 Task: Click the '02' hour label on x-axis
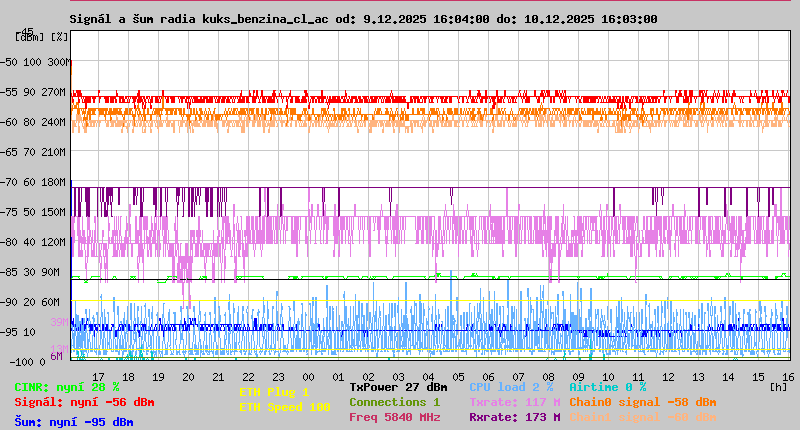[x=368, y=377]
